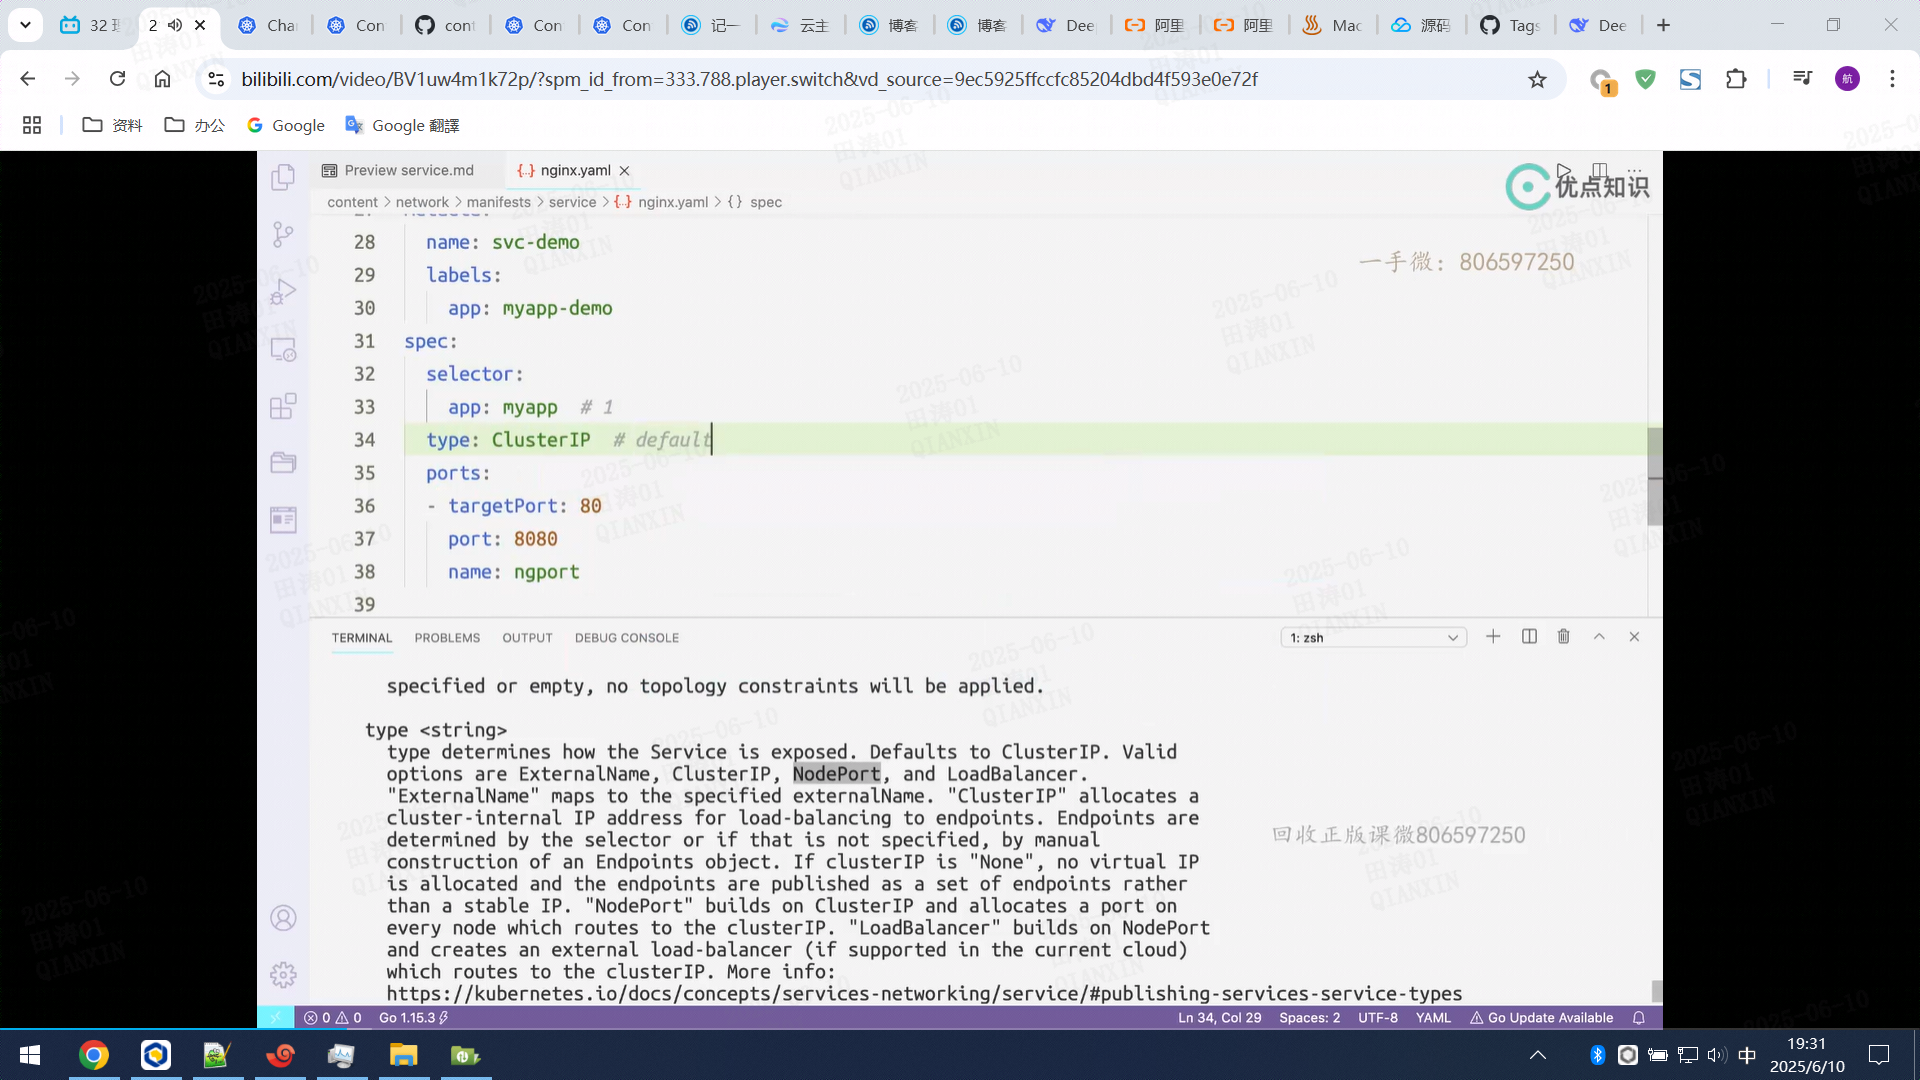Click the YAML language mode indicator
This screenshot has height=1080, width=1920.
coord(1433,1018)
